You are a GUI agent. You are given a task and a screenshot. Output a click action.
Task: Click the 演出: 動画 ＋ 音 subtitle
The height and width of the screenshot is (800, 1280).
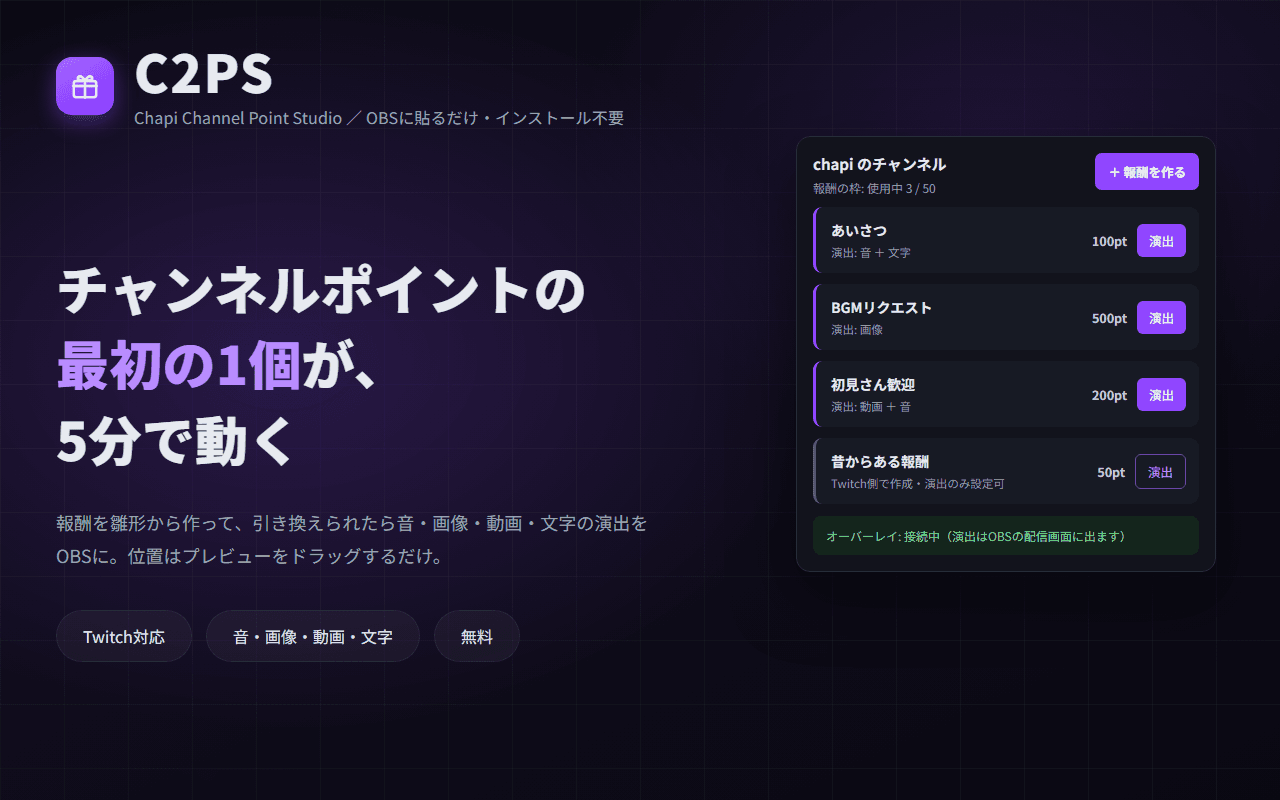point(871,407)
